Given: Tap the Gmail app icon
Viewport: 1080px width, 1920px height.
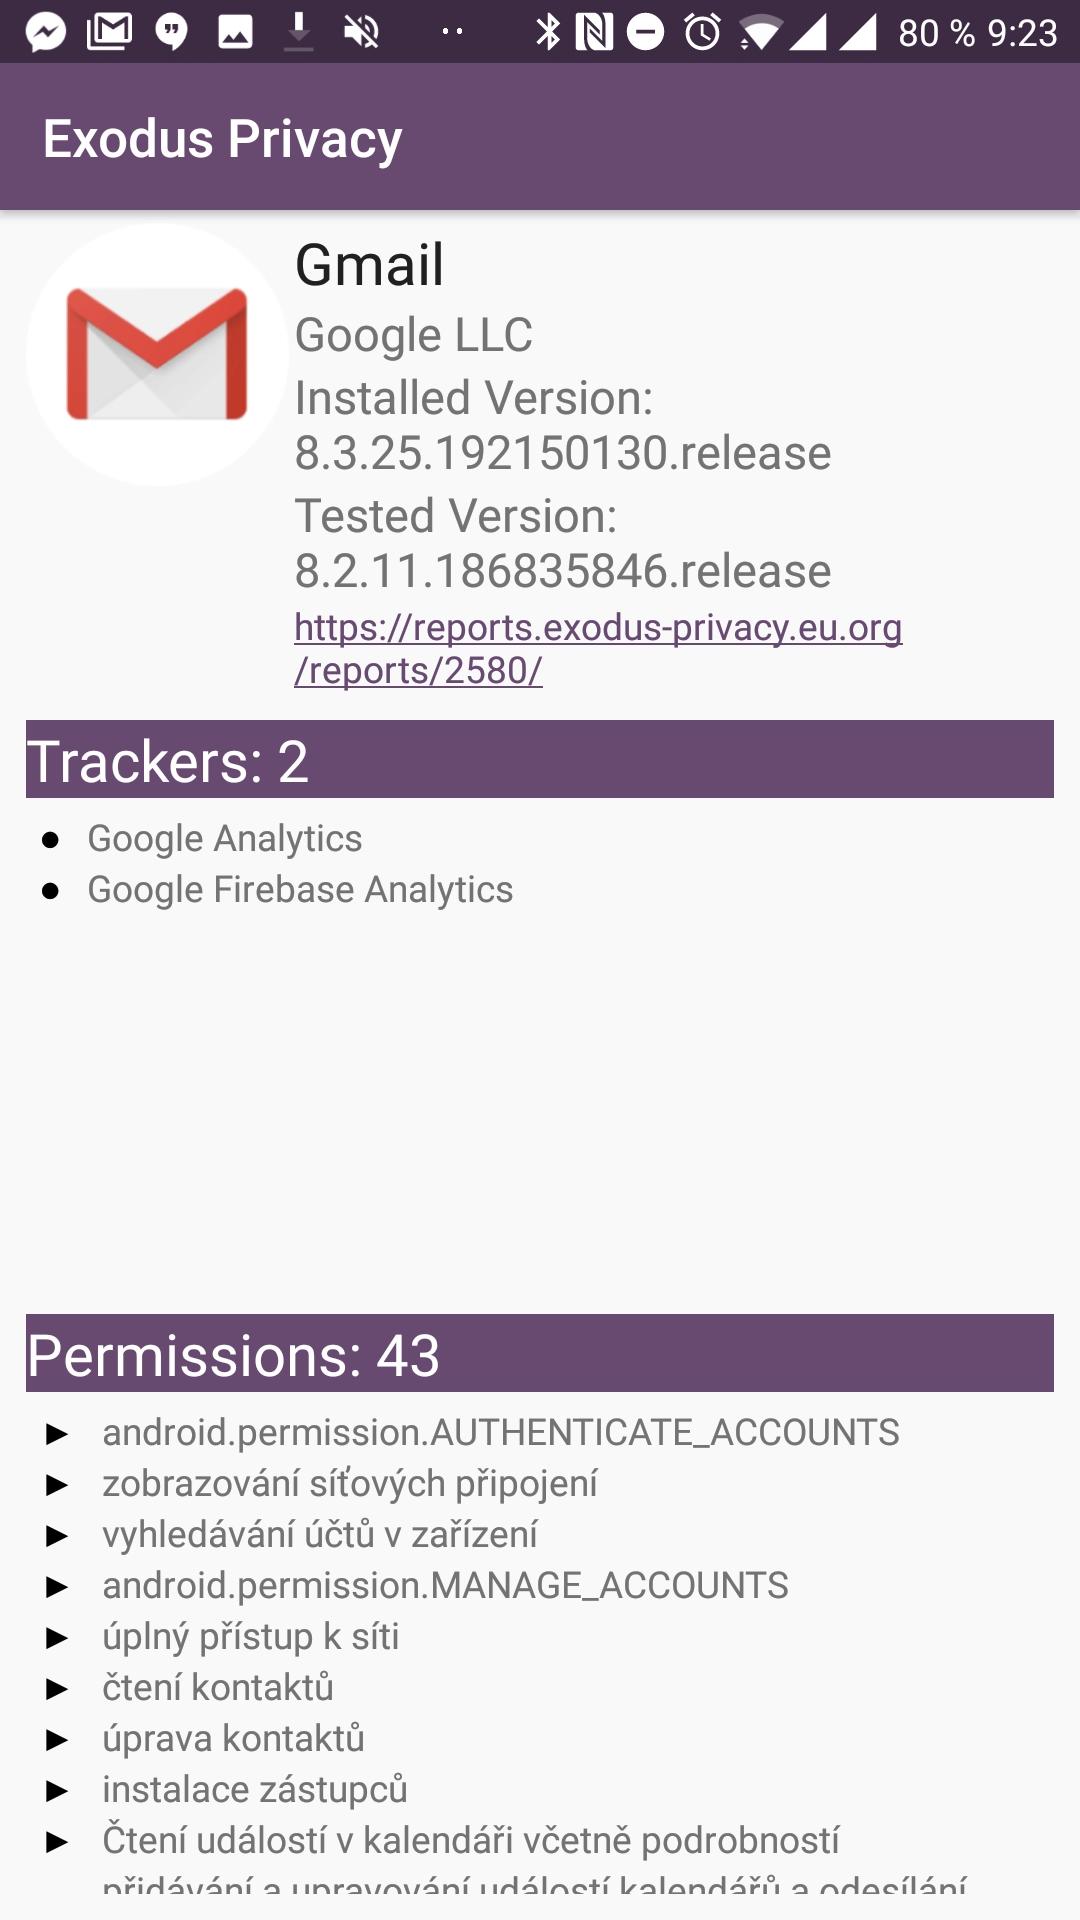Looking at the screenshot, I should tap(157, 354).
